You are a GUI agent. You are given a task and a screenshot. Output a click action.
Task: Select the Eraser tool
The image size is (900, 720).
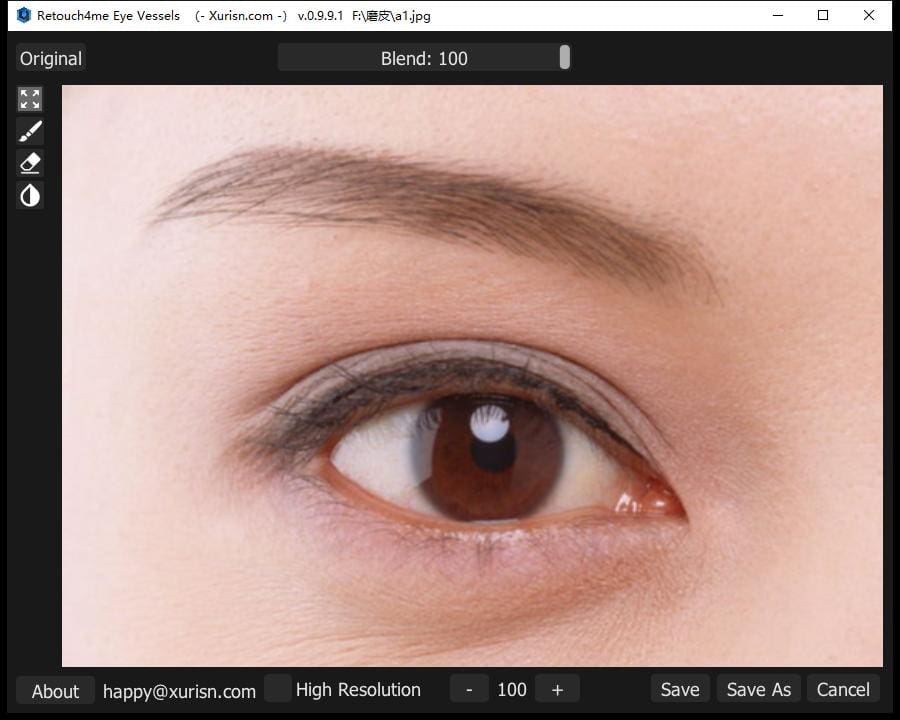tap(30, 163)
